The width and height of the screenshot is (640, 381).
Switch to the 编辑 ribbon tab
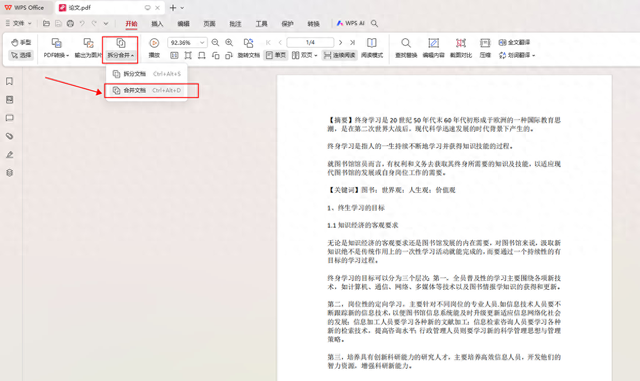[x=183, y=24]
